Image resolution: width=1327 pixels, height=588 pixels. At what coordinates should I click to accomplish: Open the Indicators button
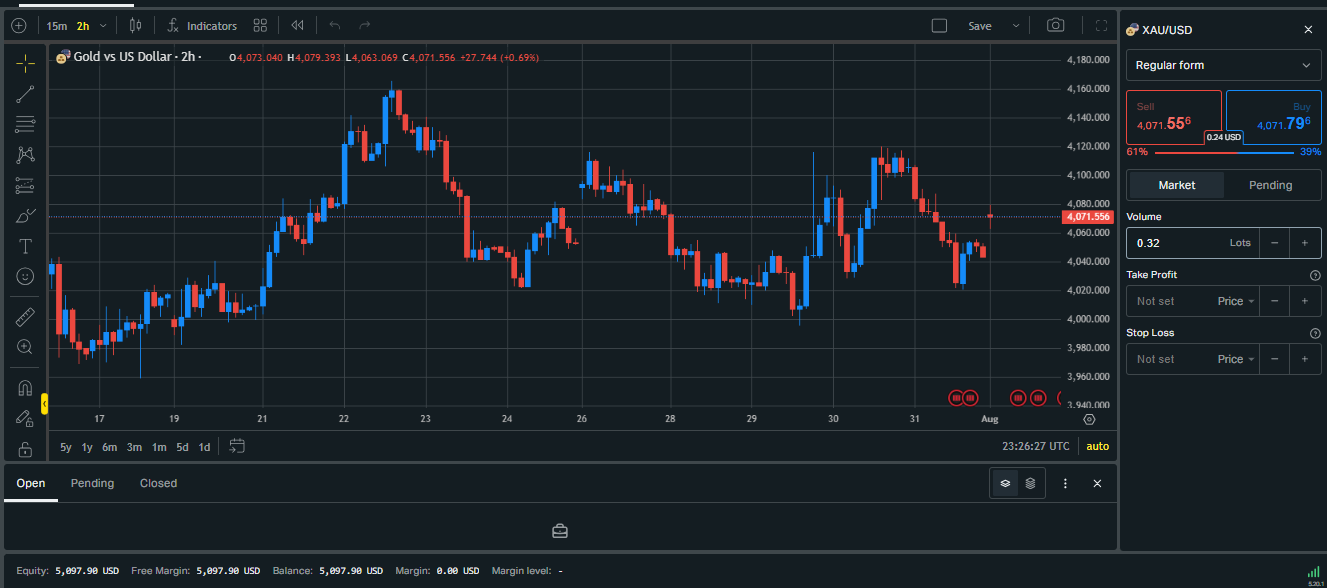(x=203, y=26)
